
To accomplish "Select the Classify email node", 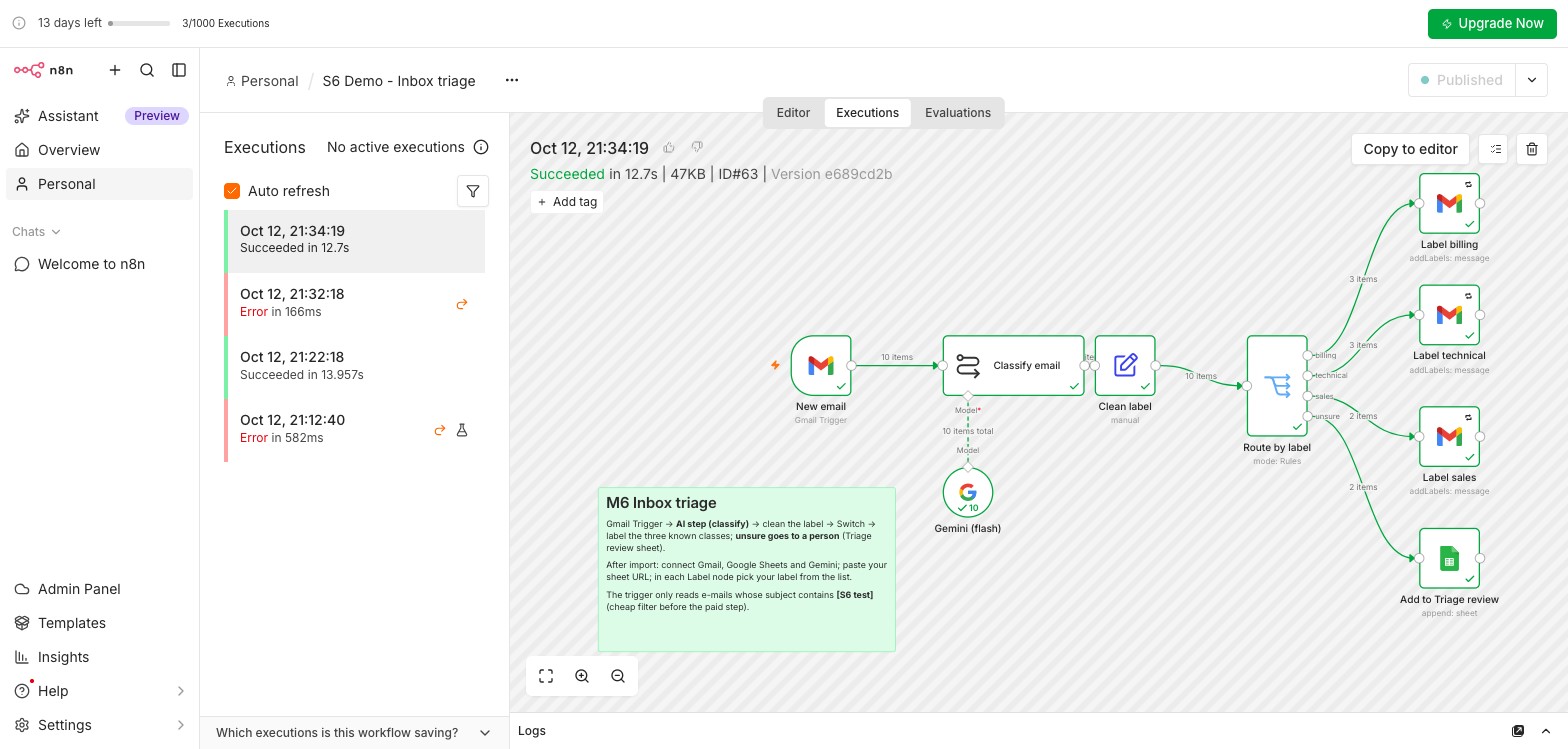I will tap(1013, 365).
